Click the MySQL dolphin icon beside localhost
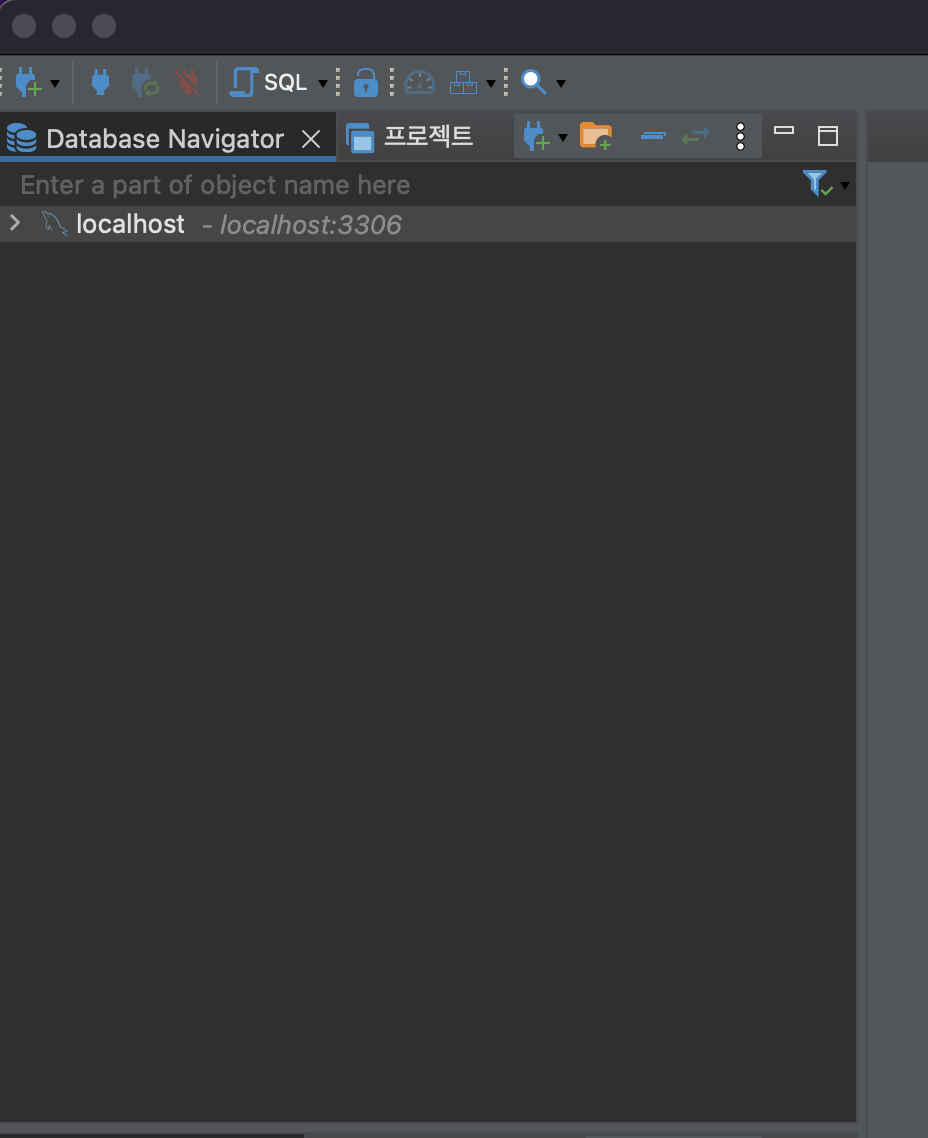 tap(54, 224)
